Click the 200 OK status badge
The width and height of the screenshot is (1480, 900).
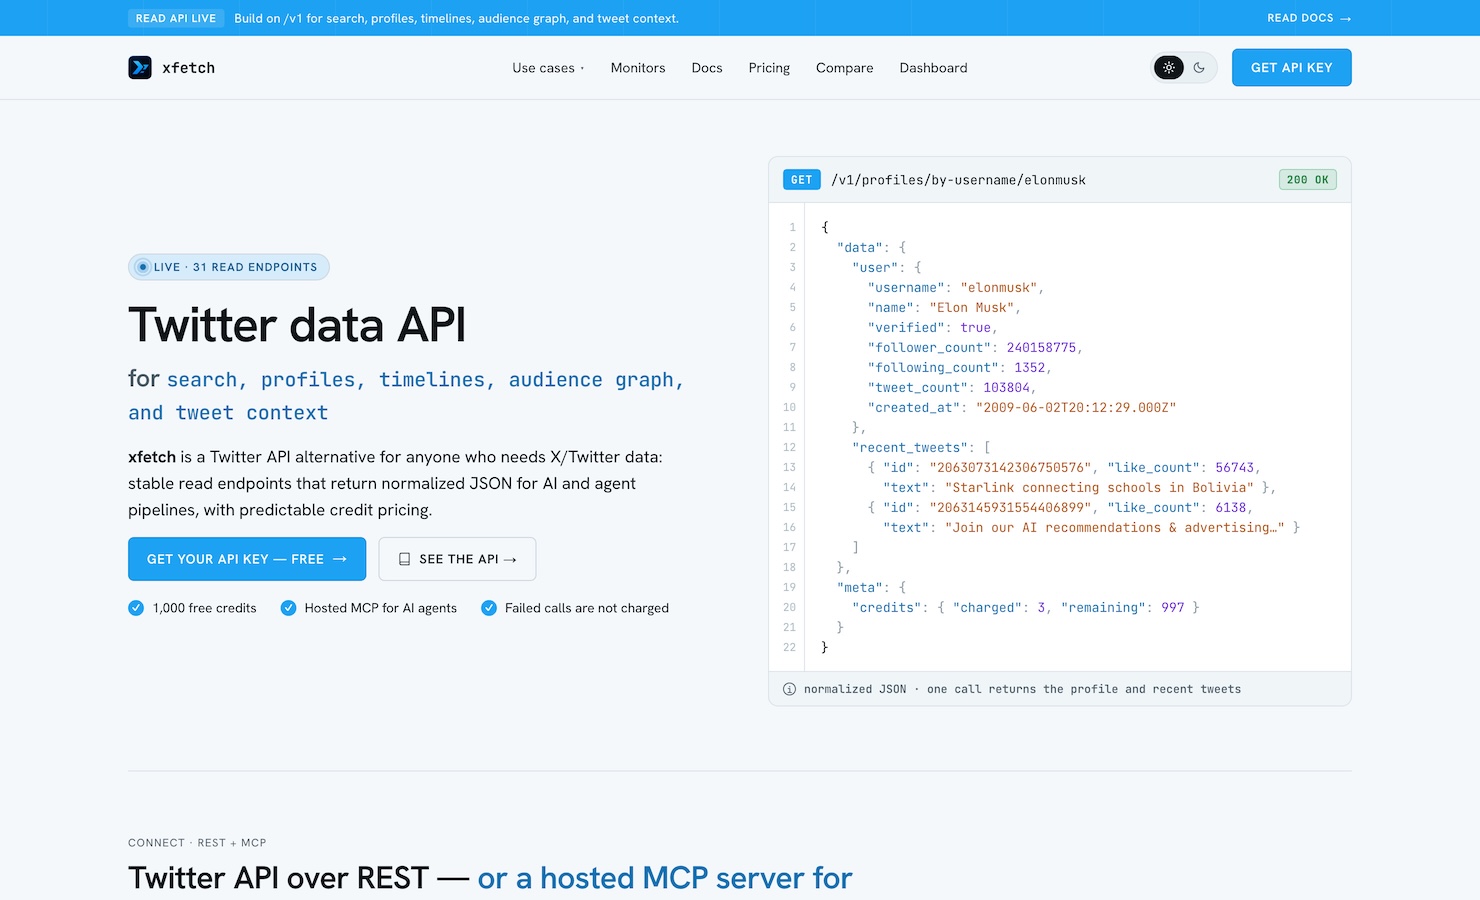point(1307,180)
